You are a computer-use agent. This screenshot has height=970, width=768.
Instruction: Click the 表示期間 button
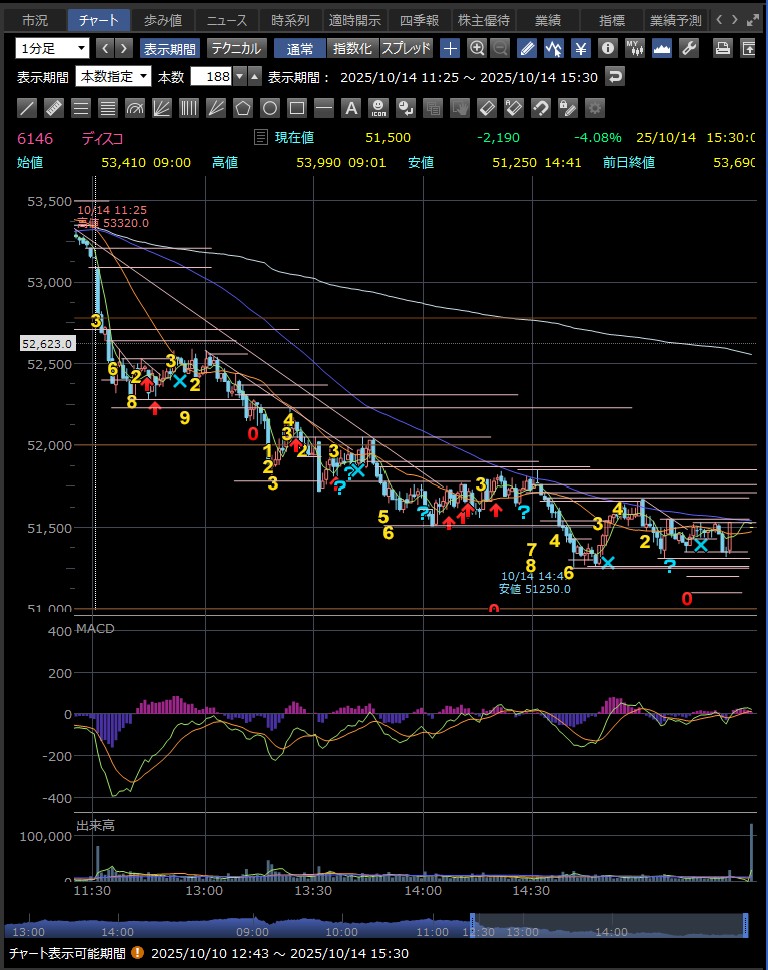tap(169, 48)
